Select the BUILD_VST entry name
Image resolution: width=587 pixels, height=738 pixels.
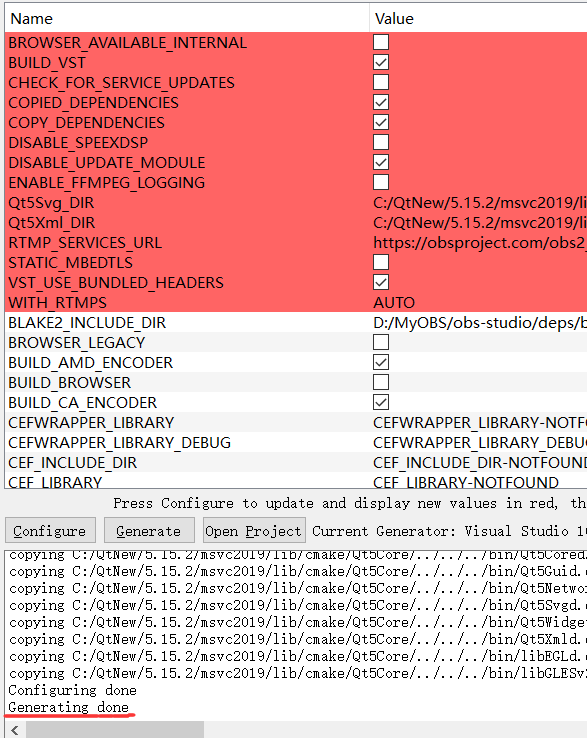pyautogui.click(x=47, y=63)
